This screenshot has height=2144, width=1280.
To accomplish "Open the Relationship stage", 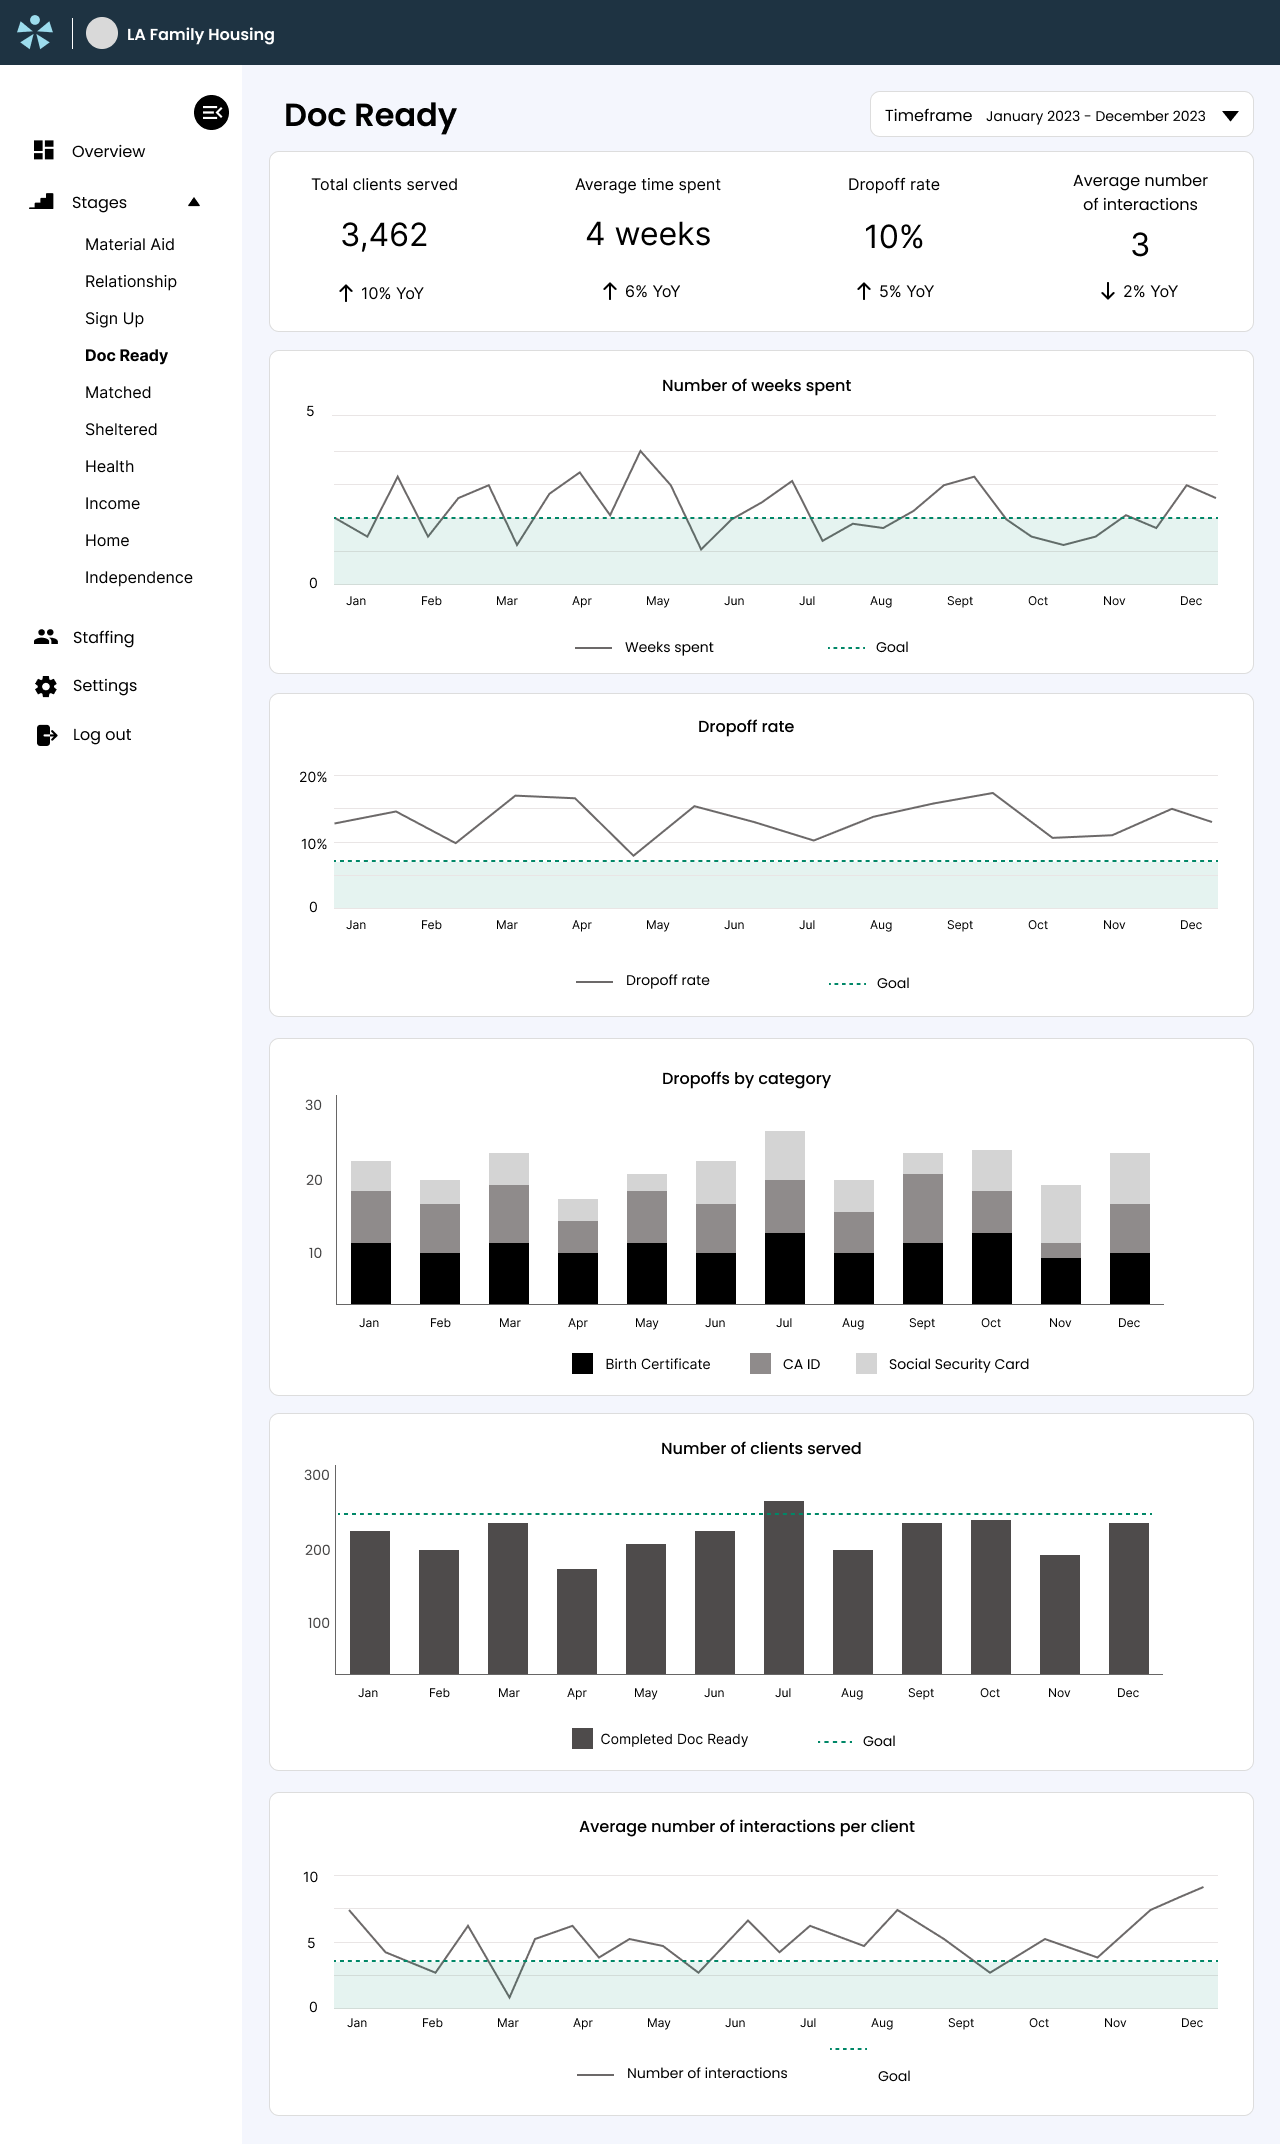I will click(x=131, y=281).
